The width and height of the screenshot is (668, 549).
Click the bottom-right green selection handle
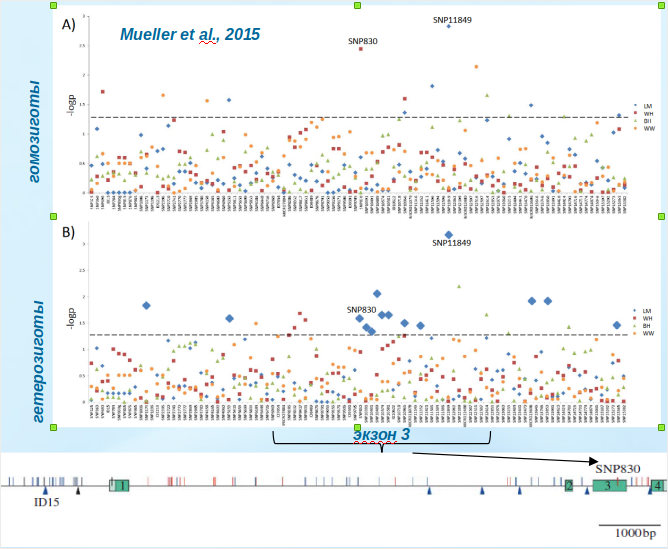tap(662, 427)
